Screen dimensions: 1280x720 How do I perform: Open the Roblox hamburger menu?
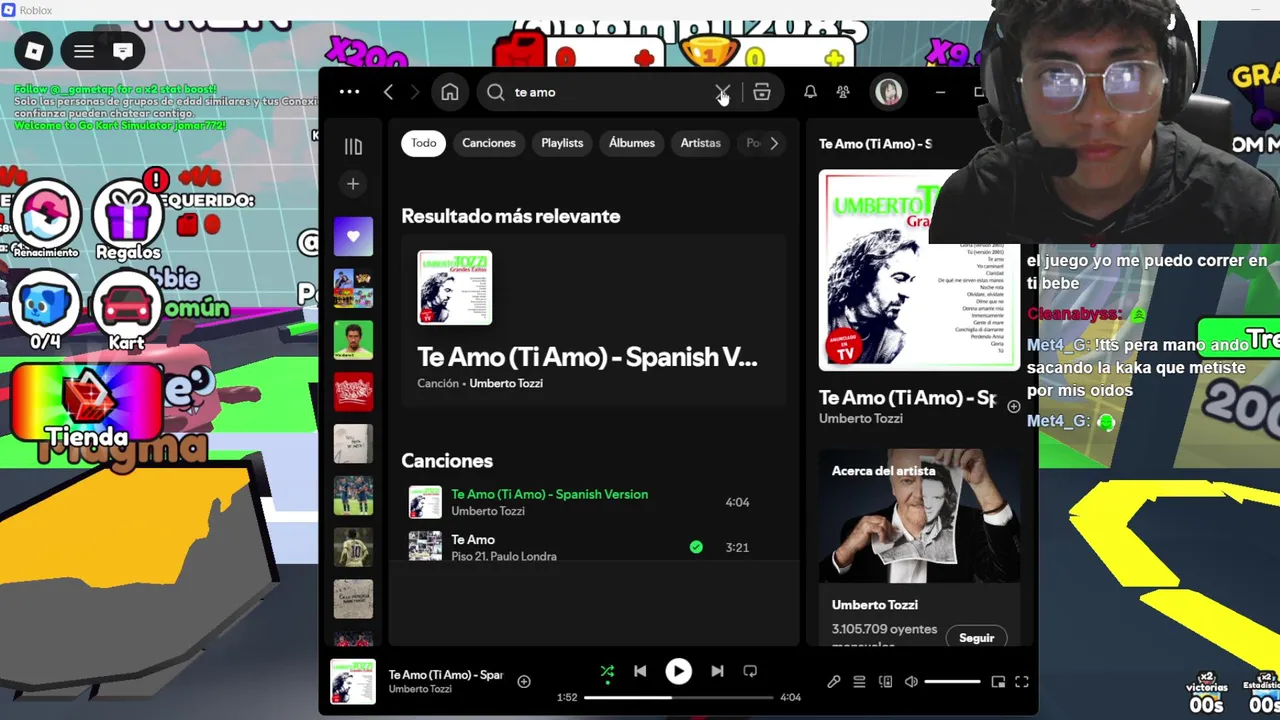pyautogui.click(x=84, y=51)
